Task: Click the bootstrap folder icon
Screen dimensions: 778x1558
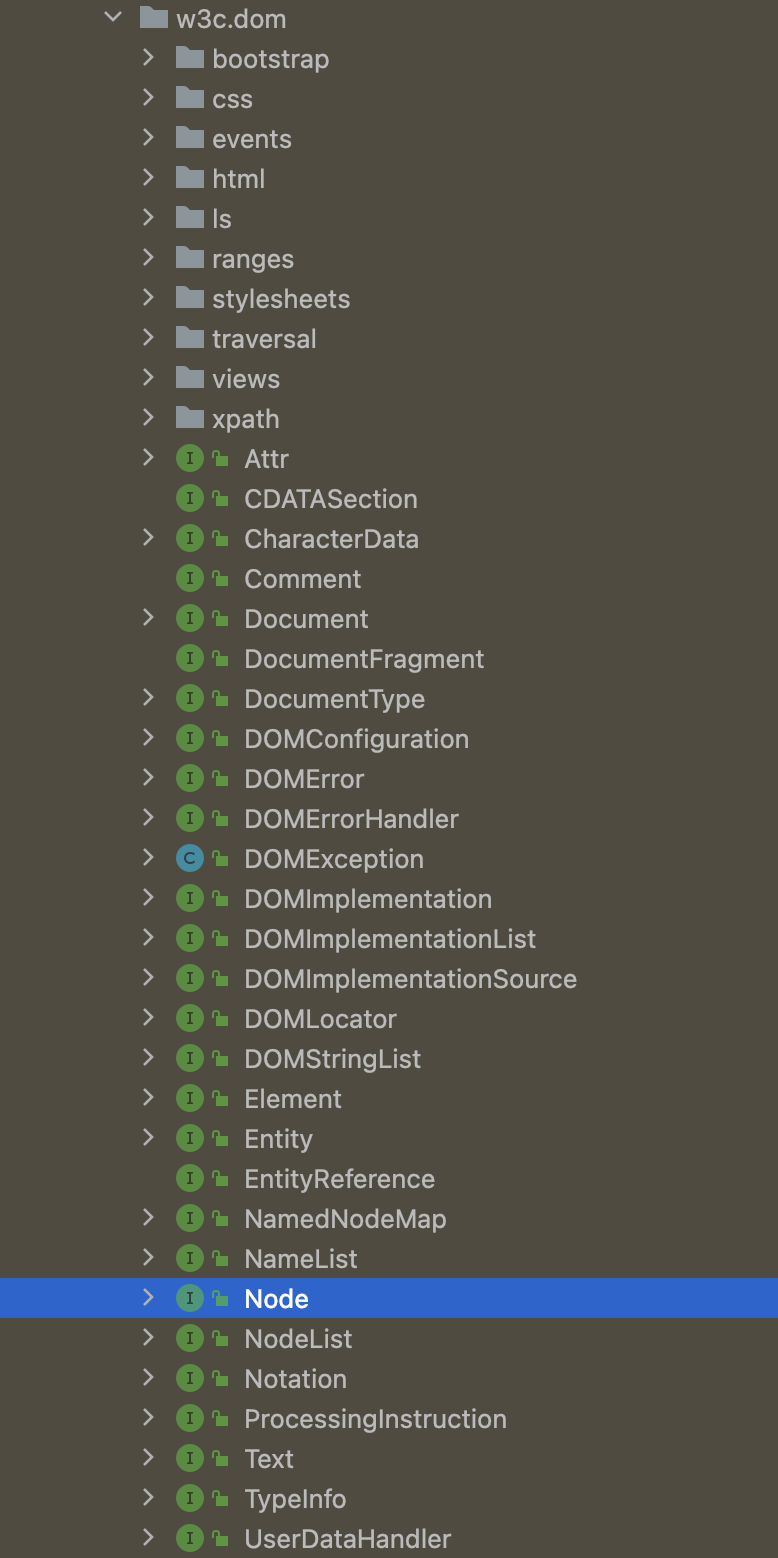Action: click(x=189, y=58)
